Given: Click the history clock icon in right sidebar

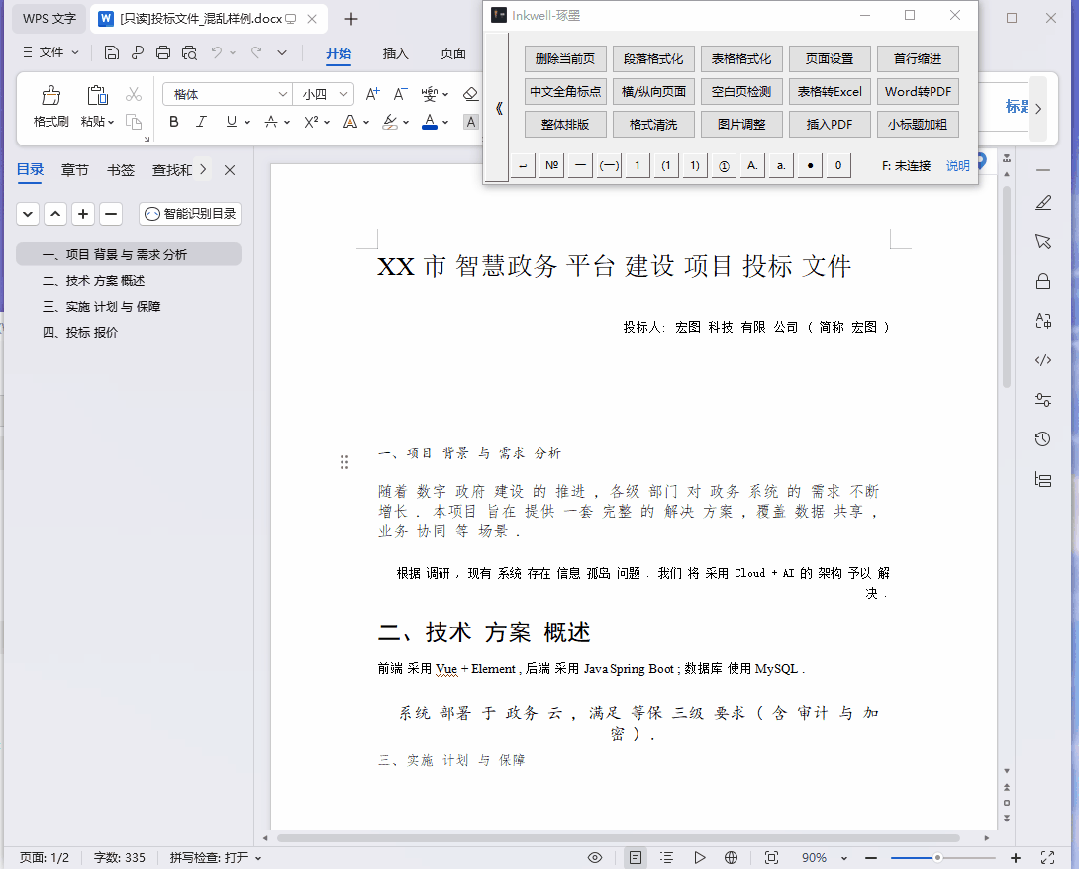Looking at the screenshot, I should click(1043, 439).
